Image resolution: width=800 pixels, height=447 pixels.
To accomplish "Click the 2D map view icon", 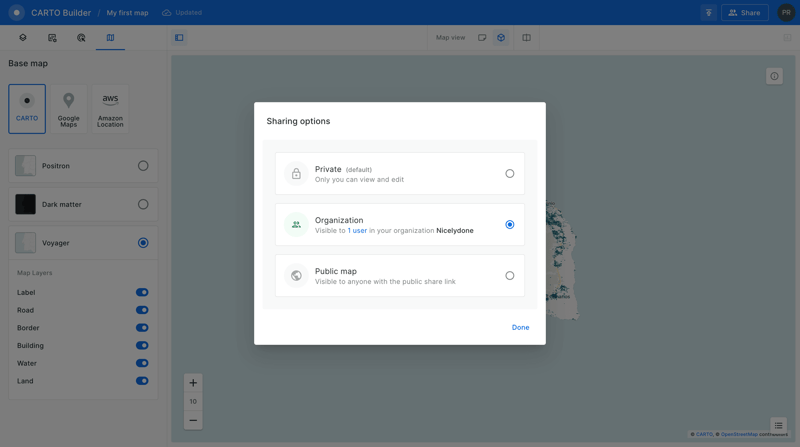I will click(482, 38).
